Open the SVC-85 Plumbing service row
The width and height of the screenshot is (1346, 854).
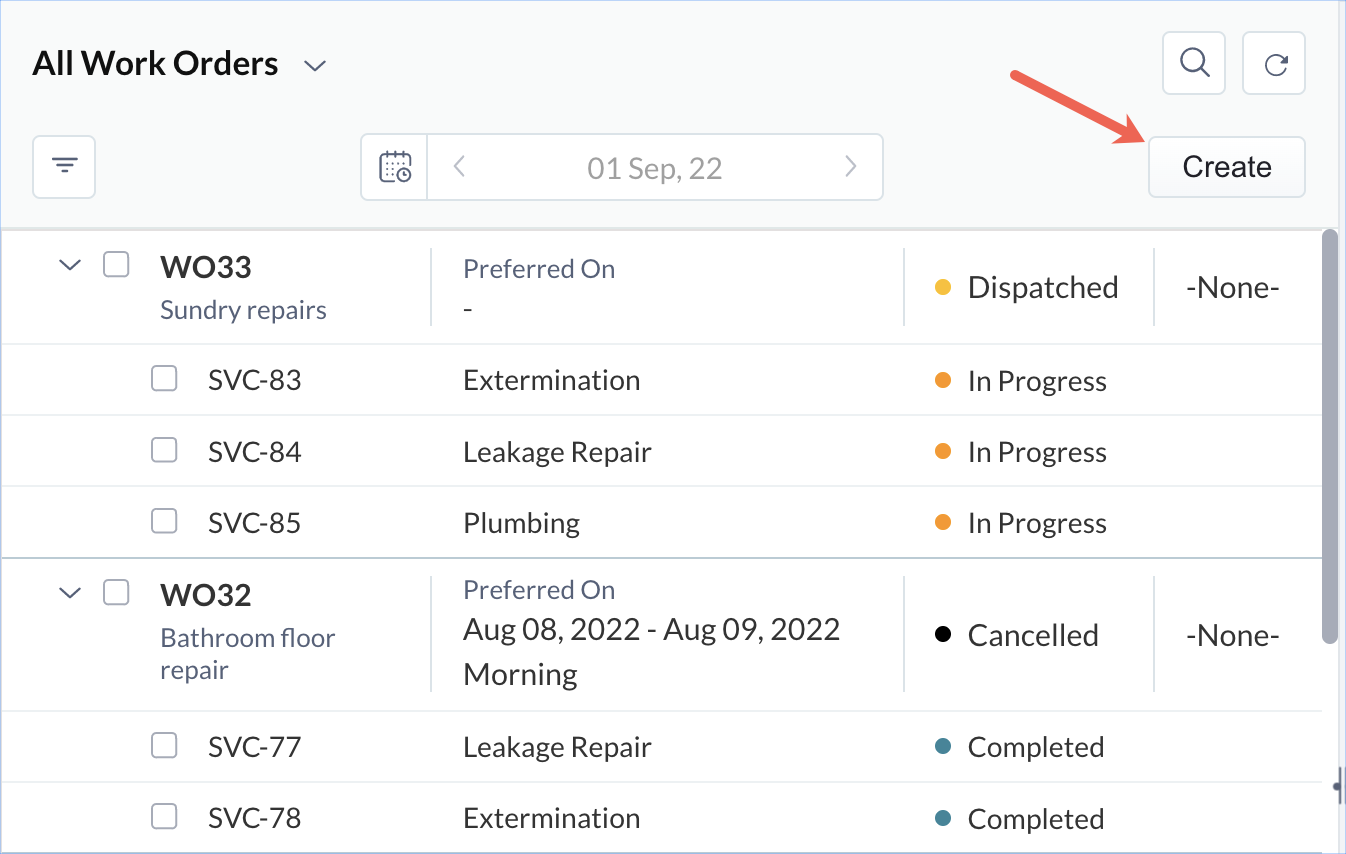[x=521, y=523]
